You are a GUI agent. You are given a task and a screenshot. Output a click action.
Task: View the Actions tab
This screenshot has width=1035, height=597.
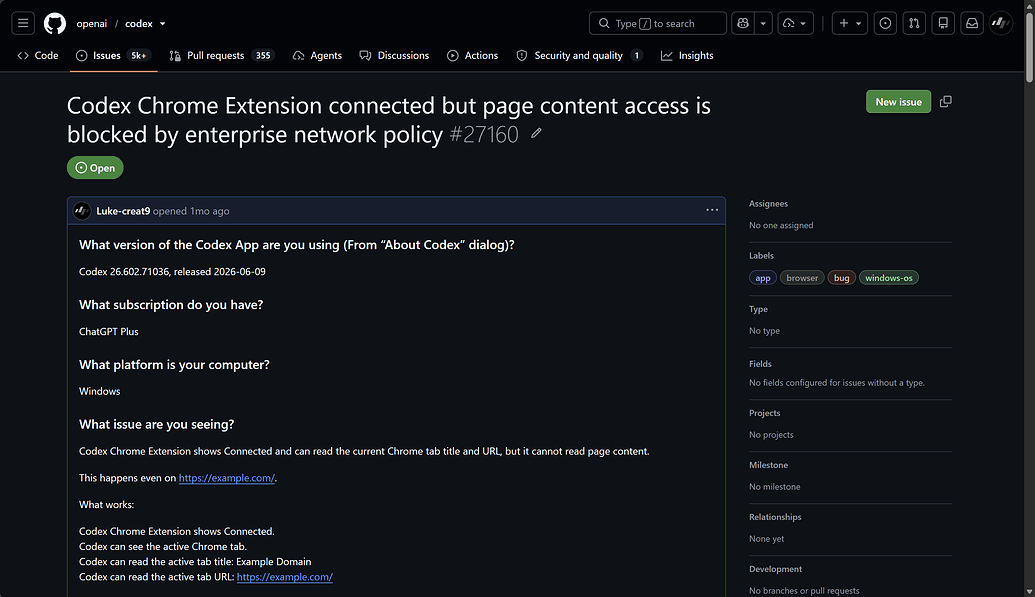473,55
